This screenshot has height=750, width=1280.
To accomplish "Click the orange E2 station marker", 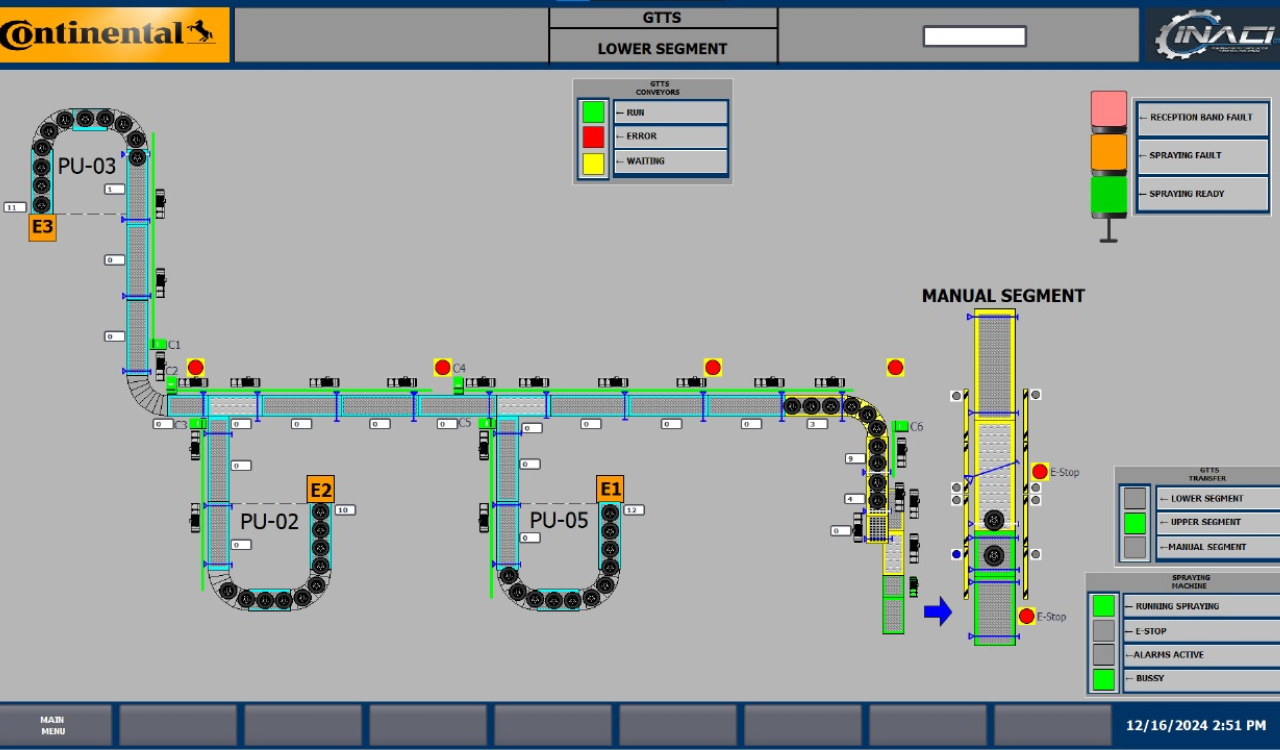I will pyautogui.click(x=320, y=490).
